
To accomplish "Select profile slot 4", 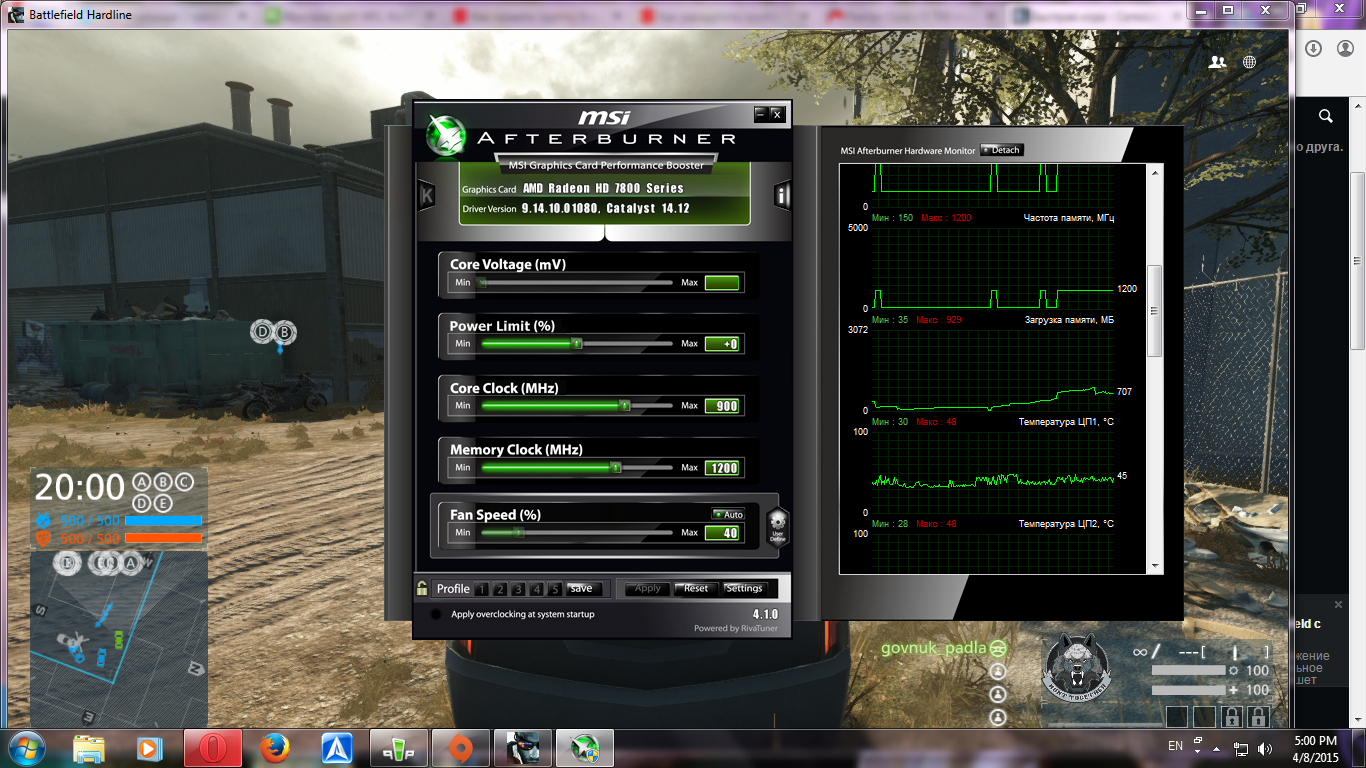I will (x=538, y=589).
